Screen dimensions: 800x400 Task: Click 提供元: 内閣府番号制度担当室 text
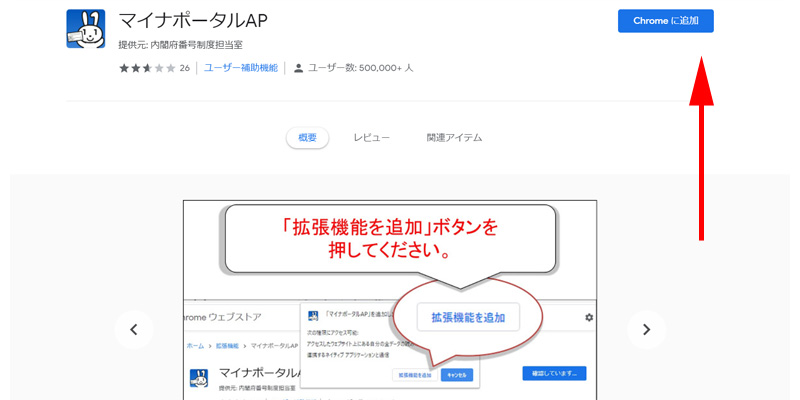click(180, 45)
